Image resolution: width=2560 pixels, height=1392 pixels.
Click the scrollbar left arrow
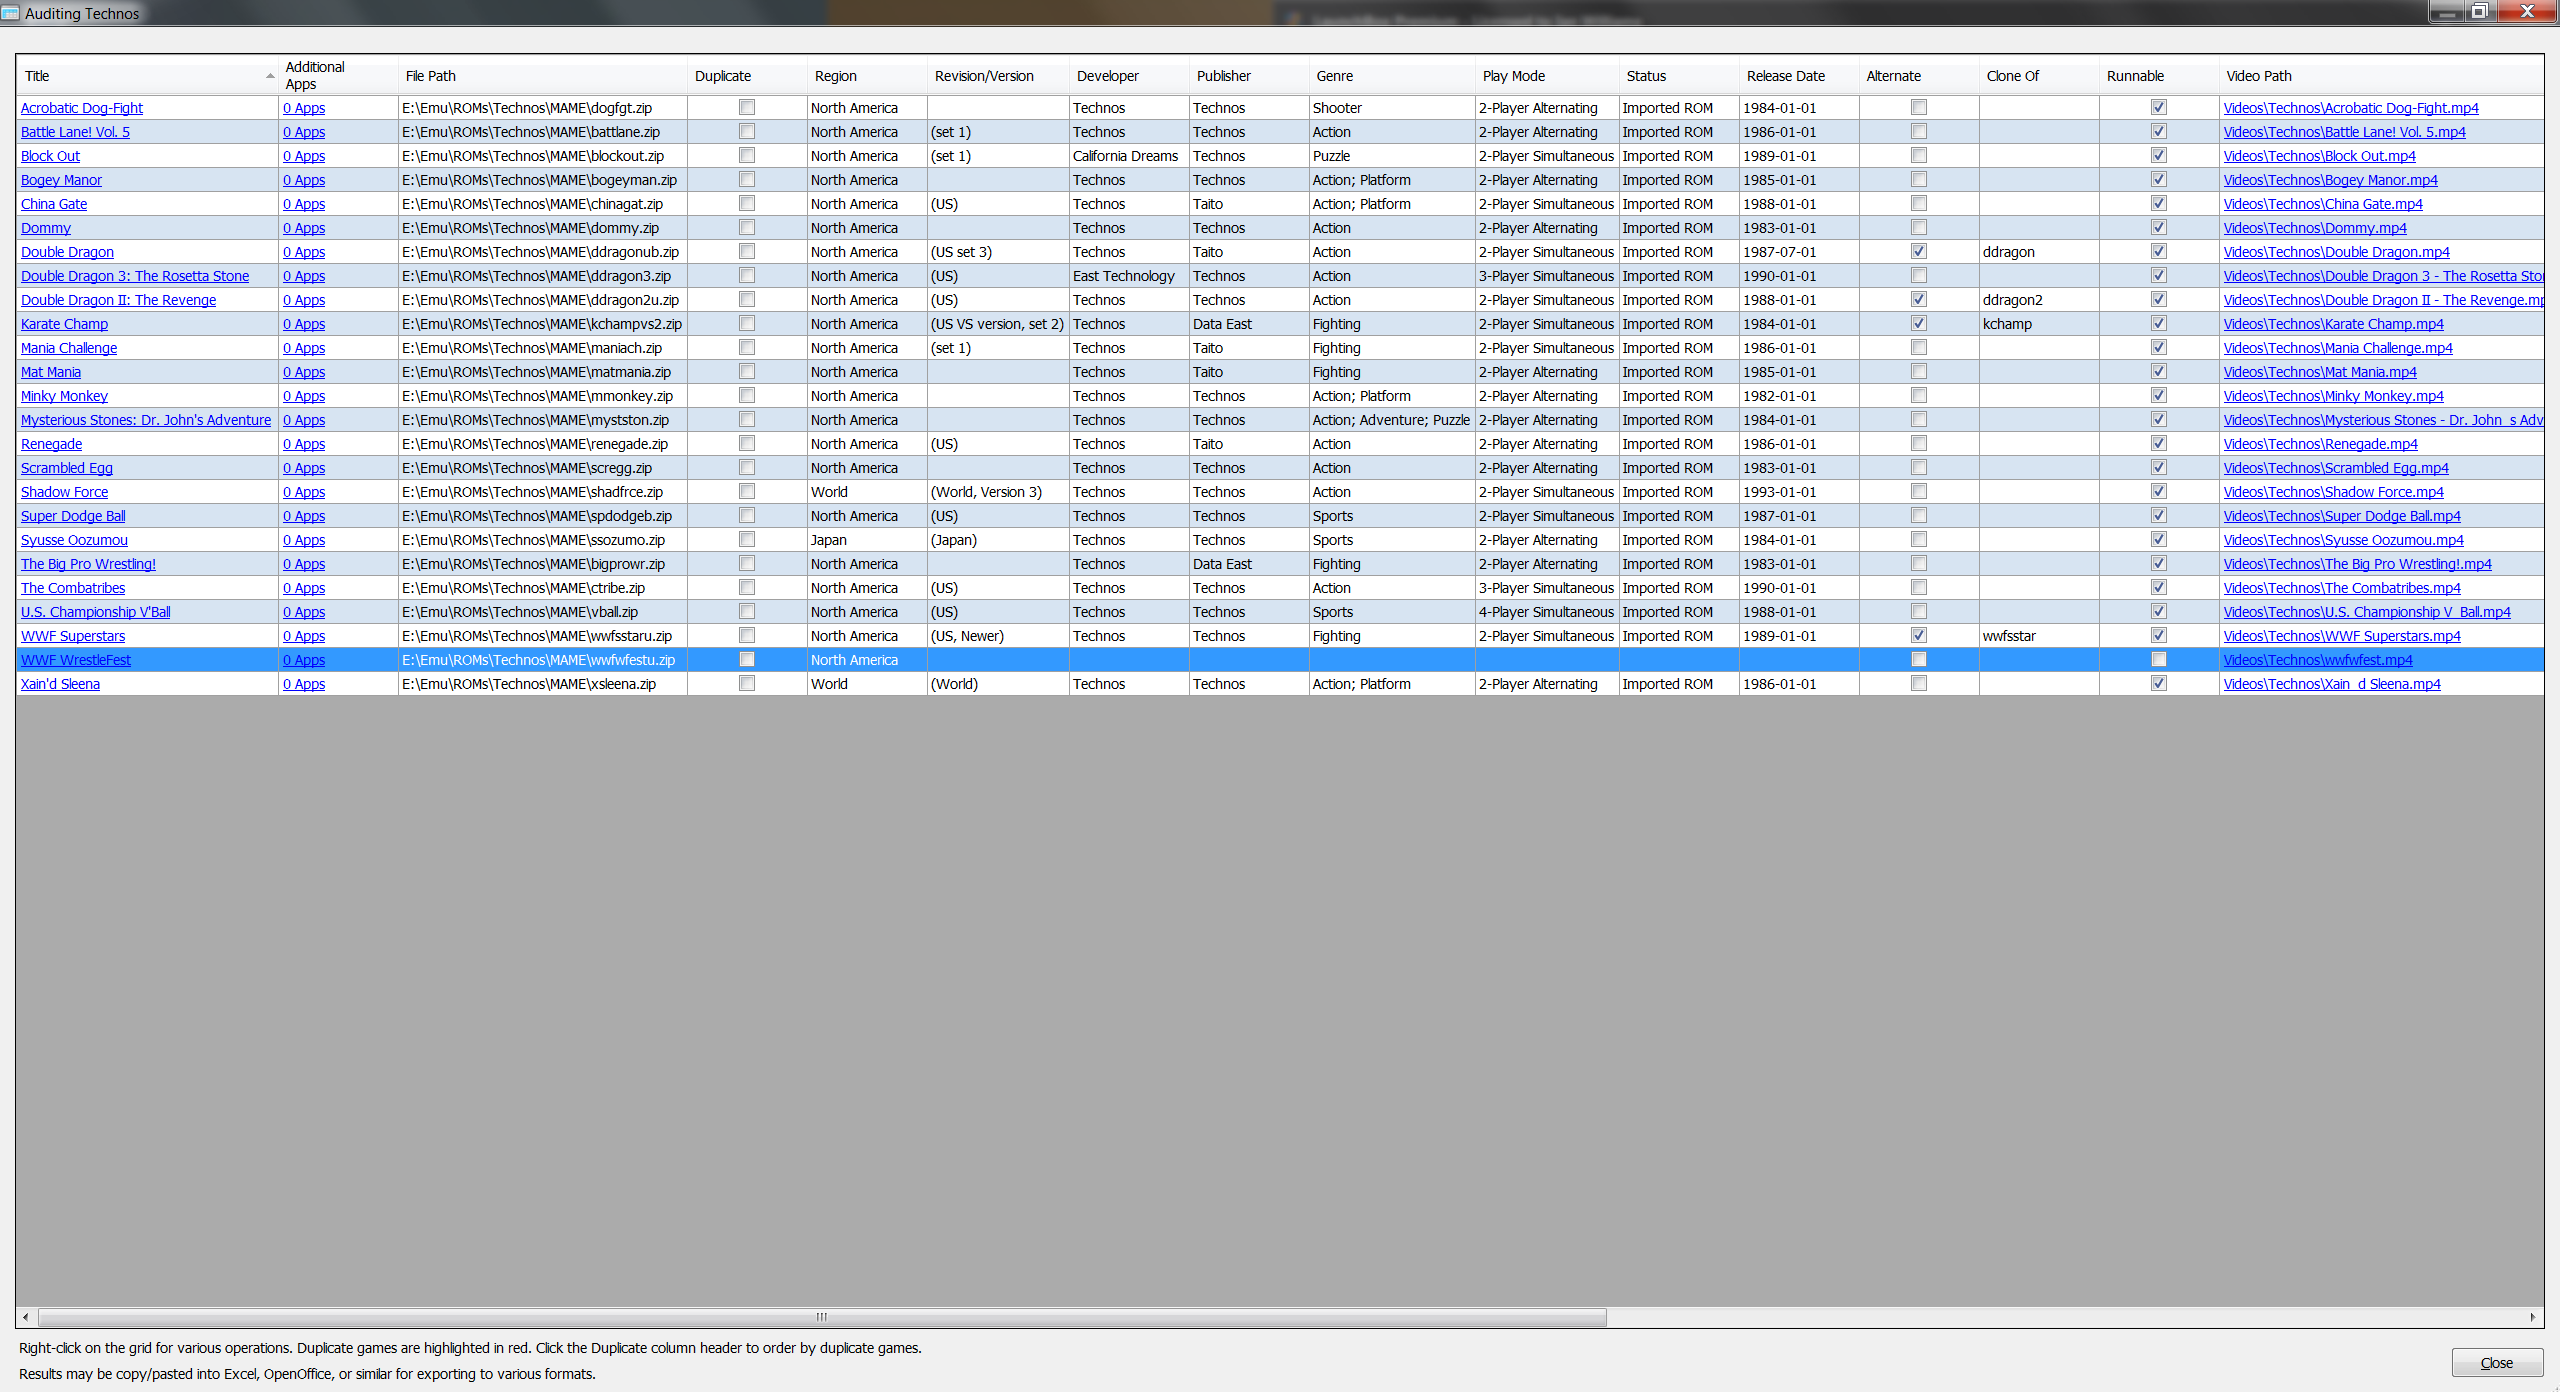(25, 1317)
